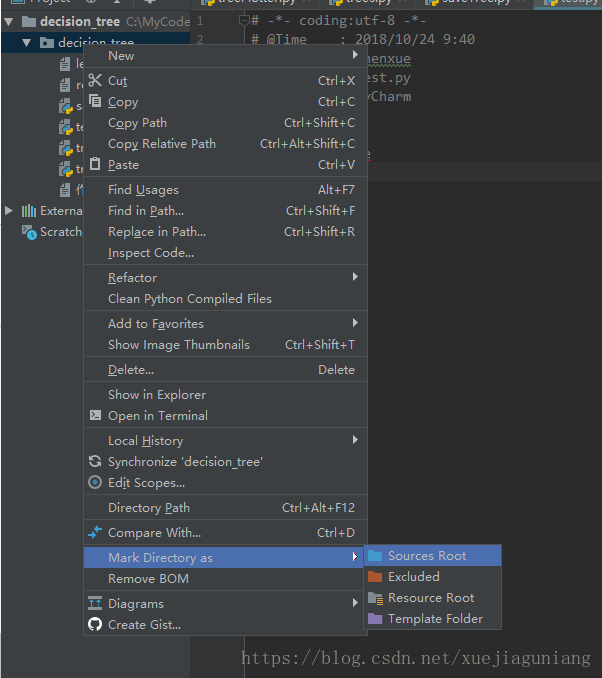Expand the External Libraries node arrow
602x678 pixels.
point(9,211)
